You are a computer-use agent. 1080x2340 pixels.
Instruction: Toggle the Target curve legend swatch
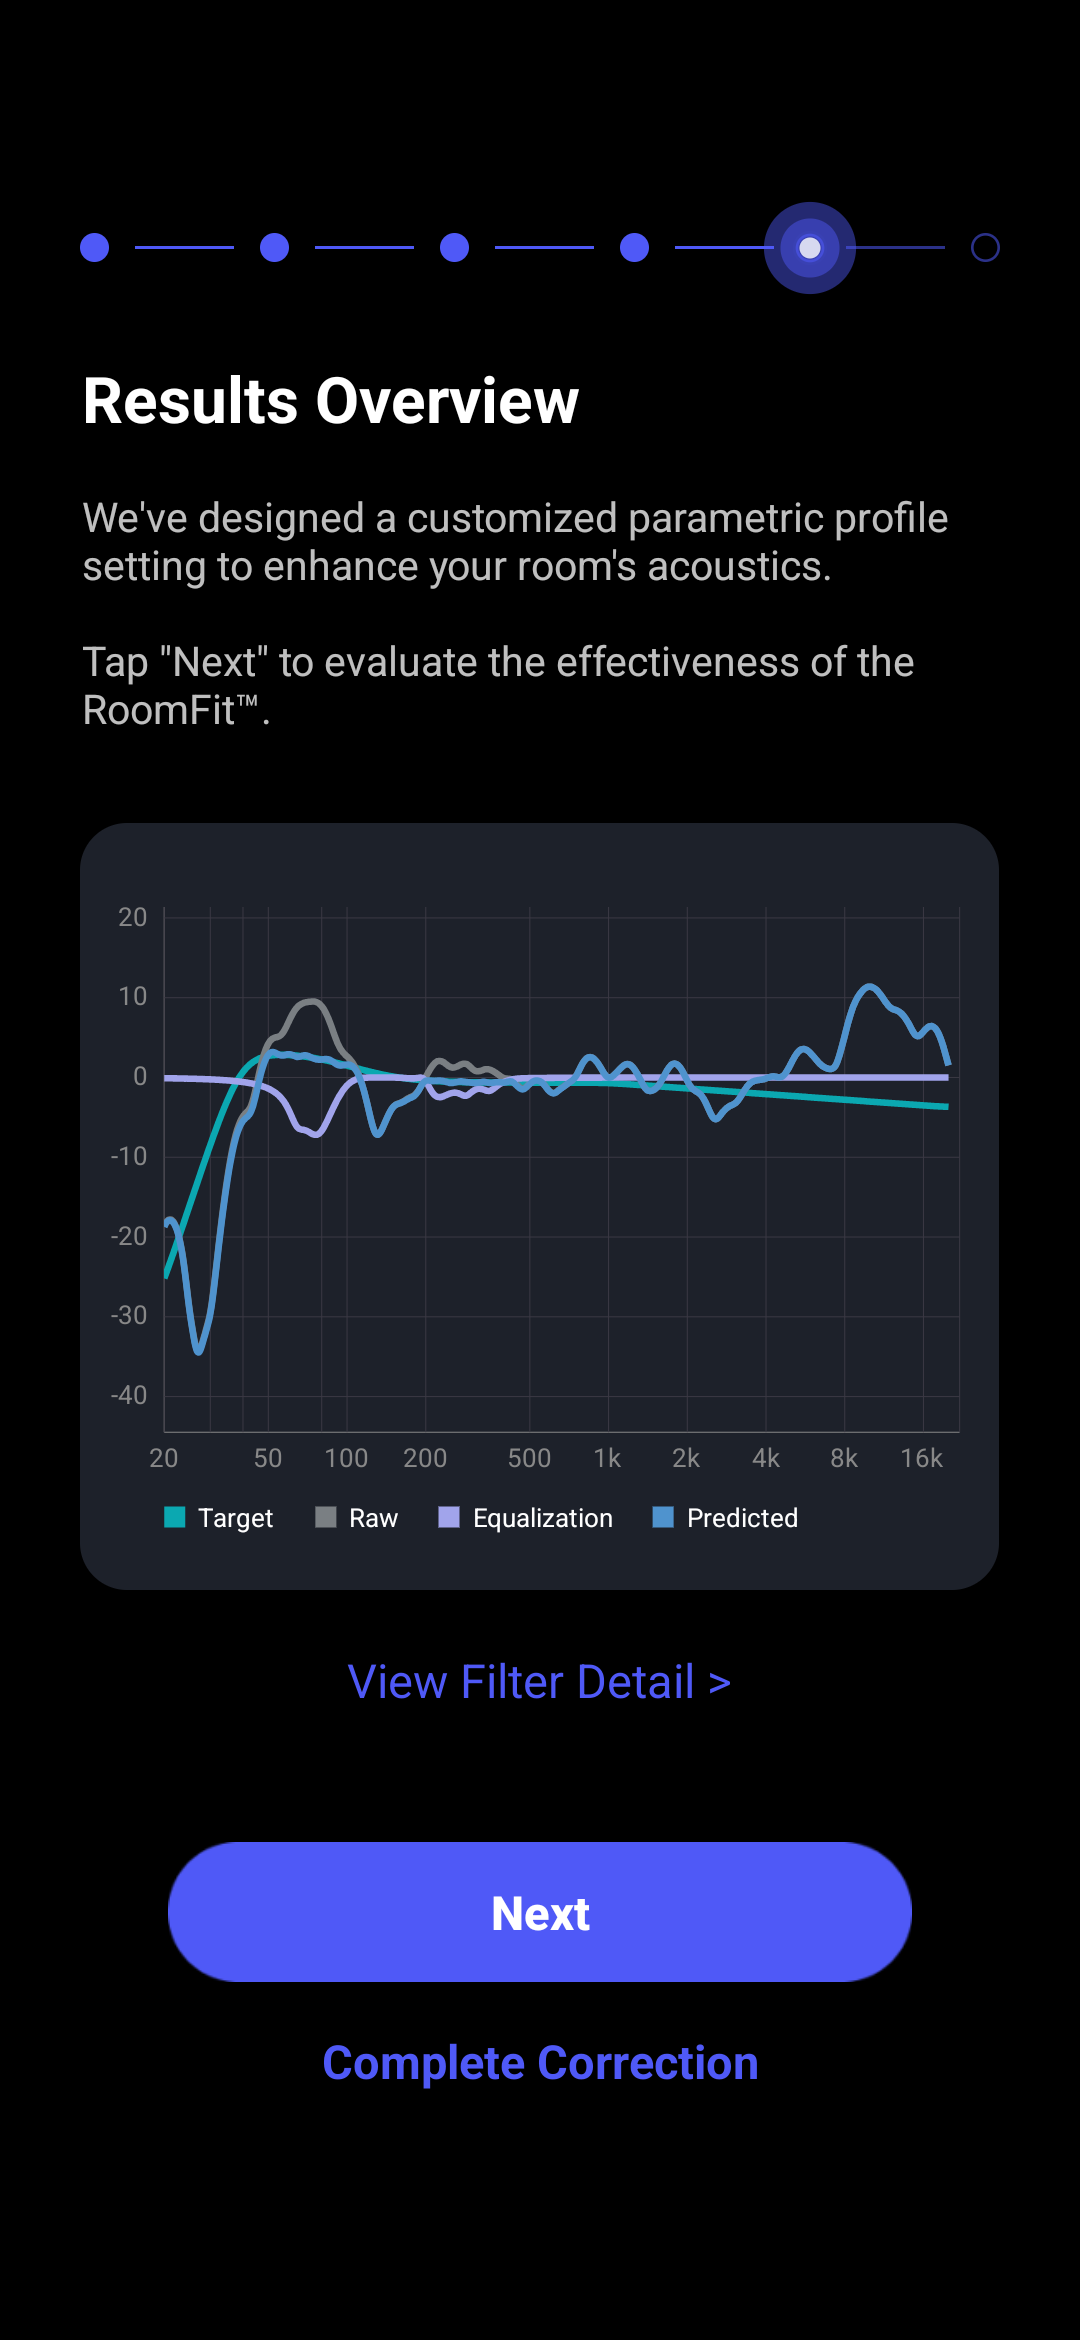click(x=175, y=1517)
